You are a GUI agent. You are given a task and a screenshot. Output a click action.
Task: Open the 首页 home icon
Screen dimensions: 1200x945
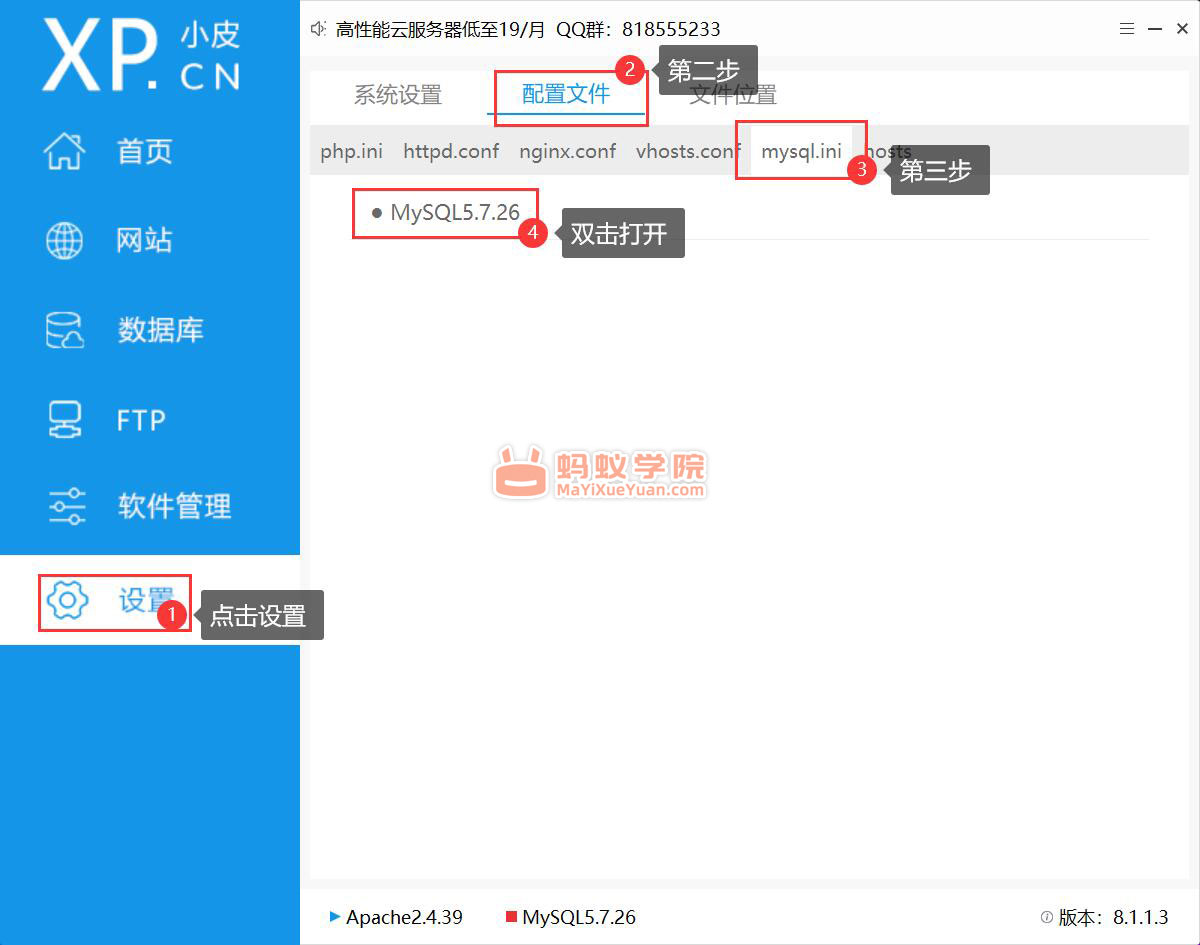click(x=65, y=151)
